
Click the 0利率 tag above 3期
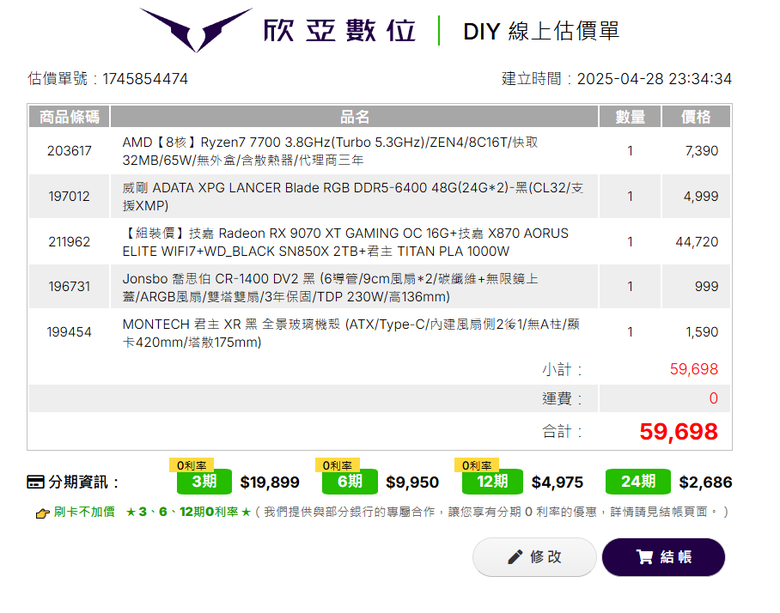point(192,465)
